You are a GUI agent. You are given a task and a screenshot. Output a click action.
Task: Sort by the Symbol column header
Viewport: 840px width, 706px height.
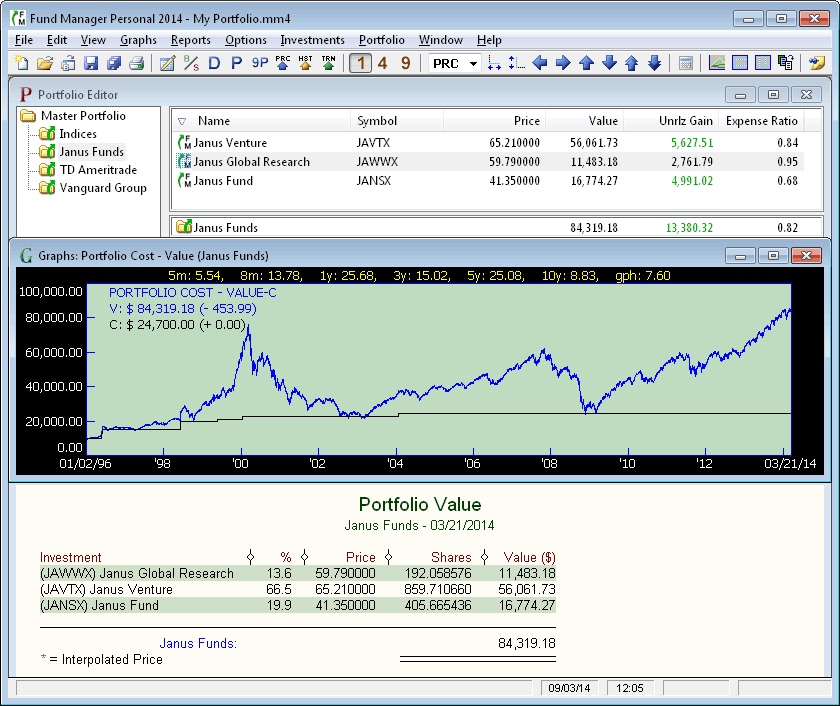pos(397,121)
